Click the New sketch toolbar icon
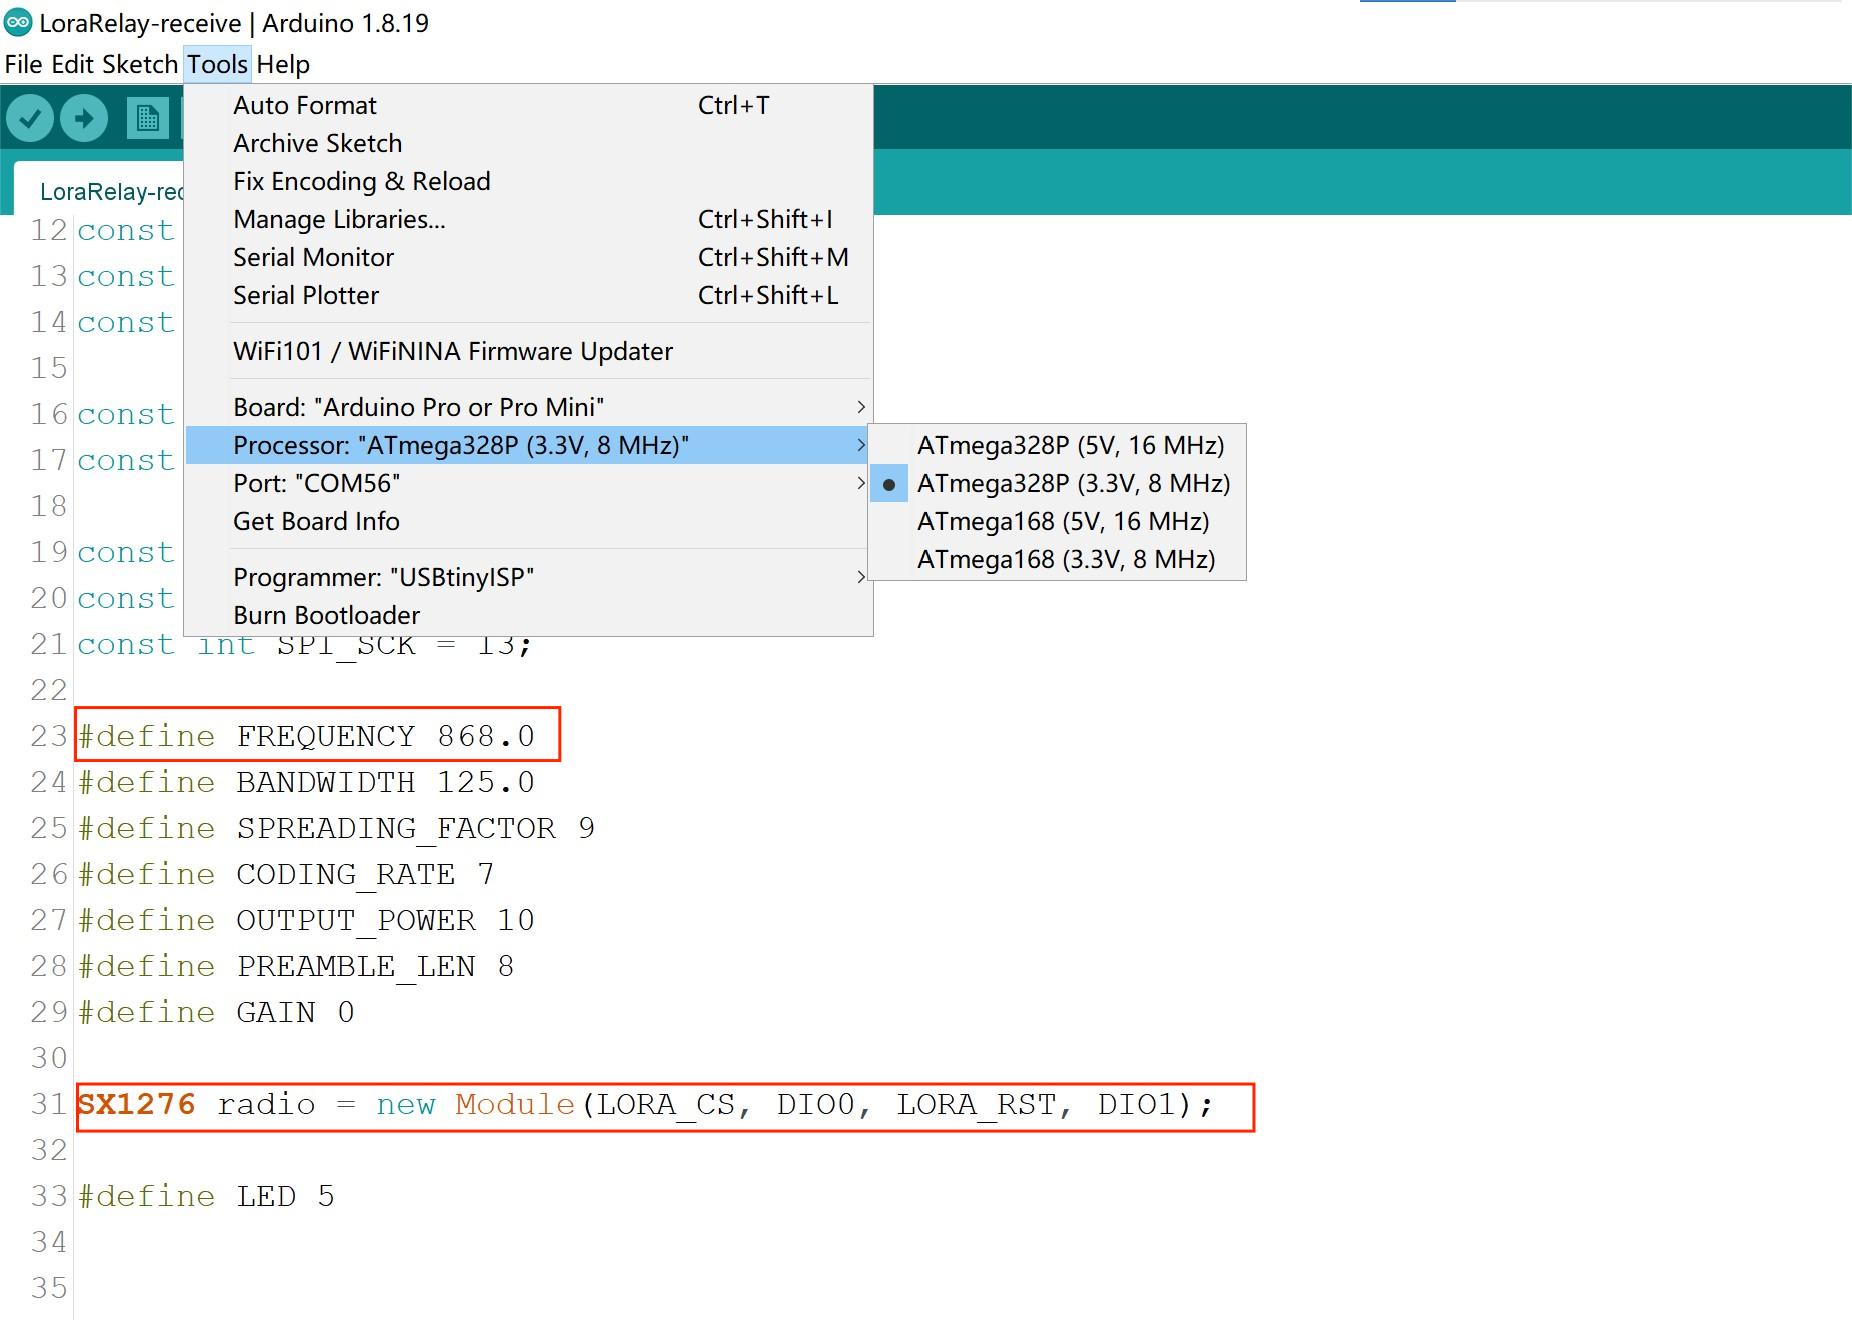This screenshot has height=1320, width=1852. [147, 119]
